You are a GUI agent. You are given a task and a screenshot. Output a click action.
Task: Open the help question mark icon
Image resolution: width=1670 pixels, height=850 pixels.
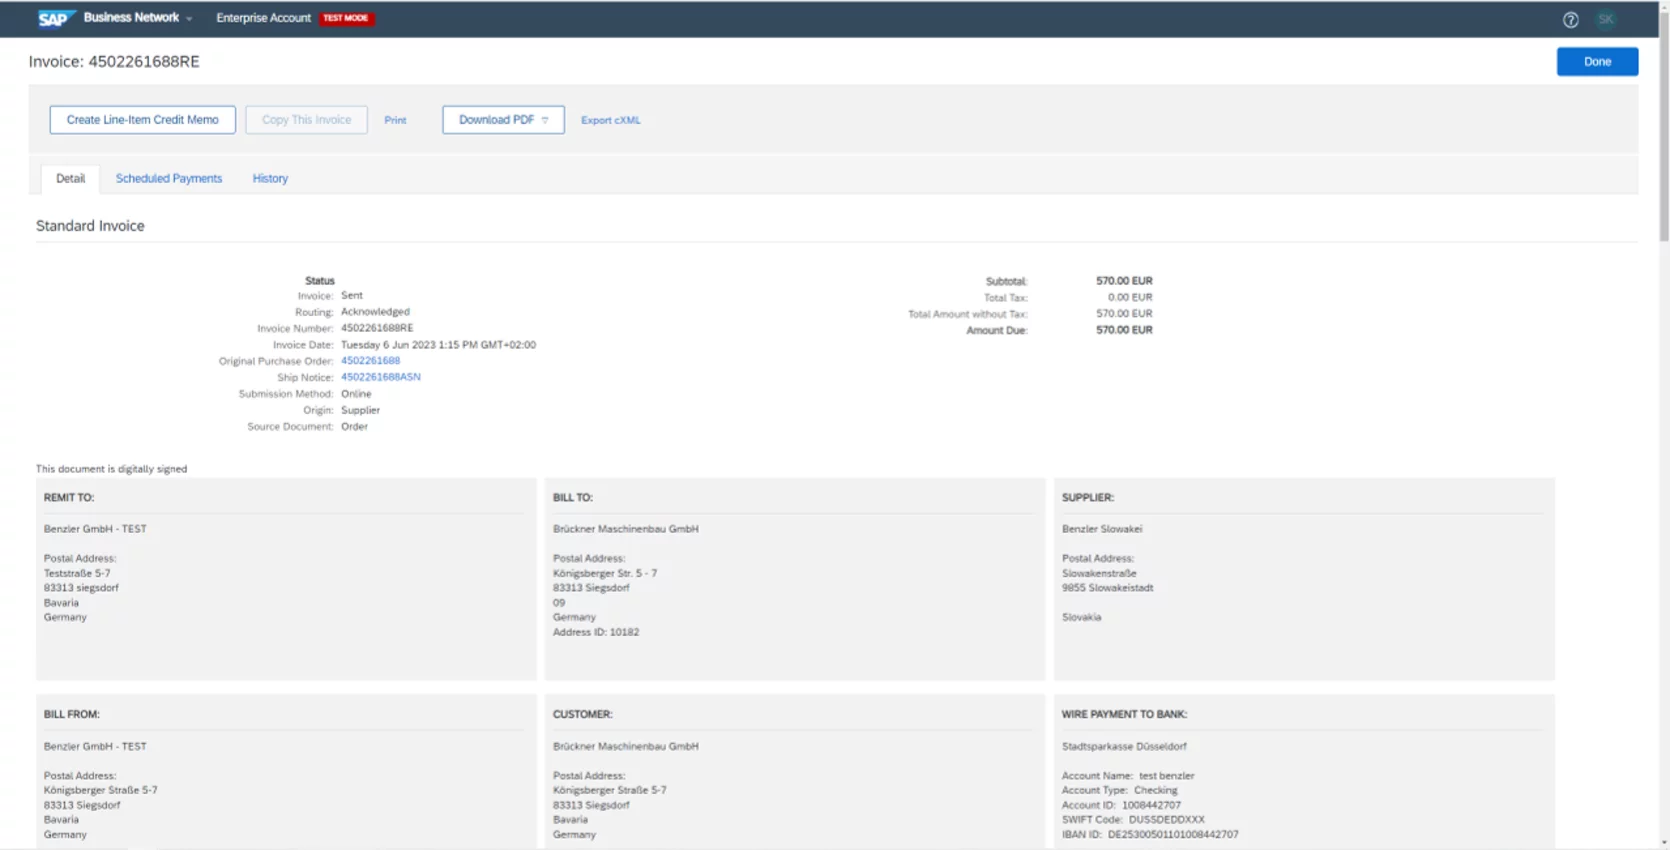(x=1570, y=19)
